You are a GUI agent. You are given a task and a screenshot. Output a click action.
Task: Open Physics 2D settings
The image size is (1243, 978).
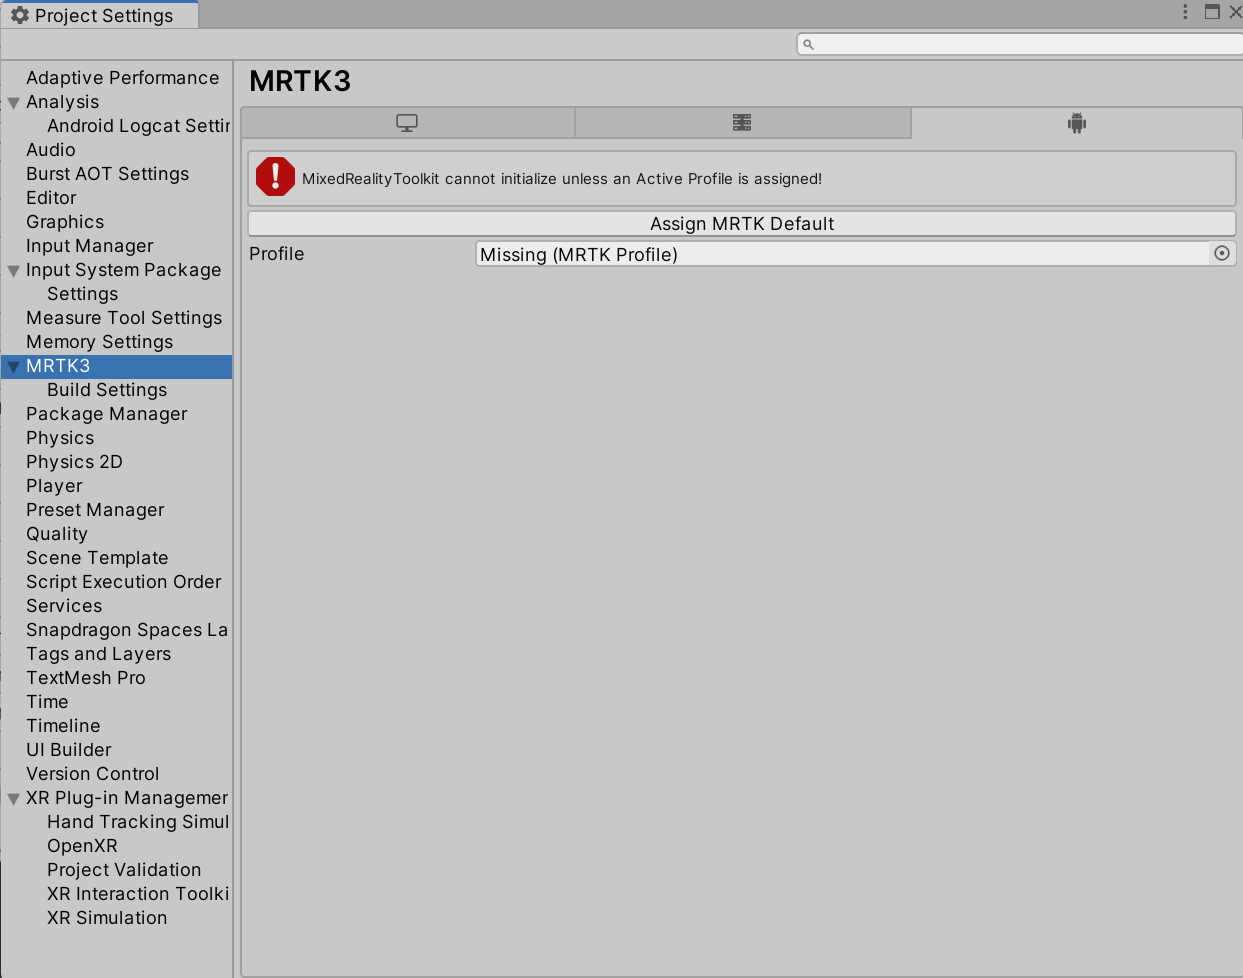pos(74,462)
